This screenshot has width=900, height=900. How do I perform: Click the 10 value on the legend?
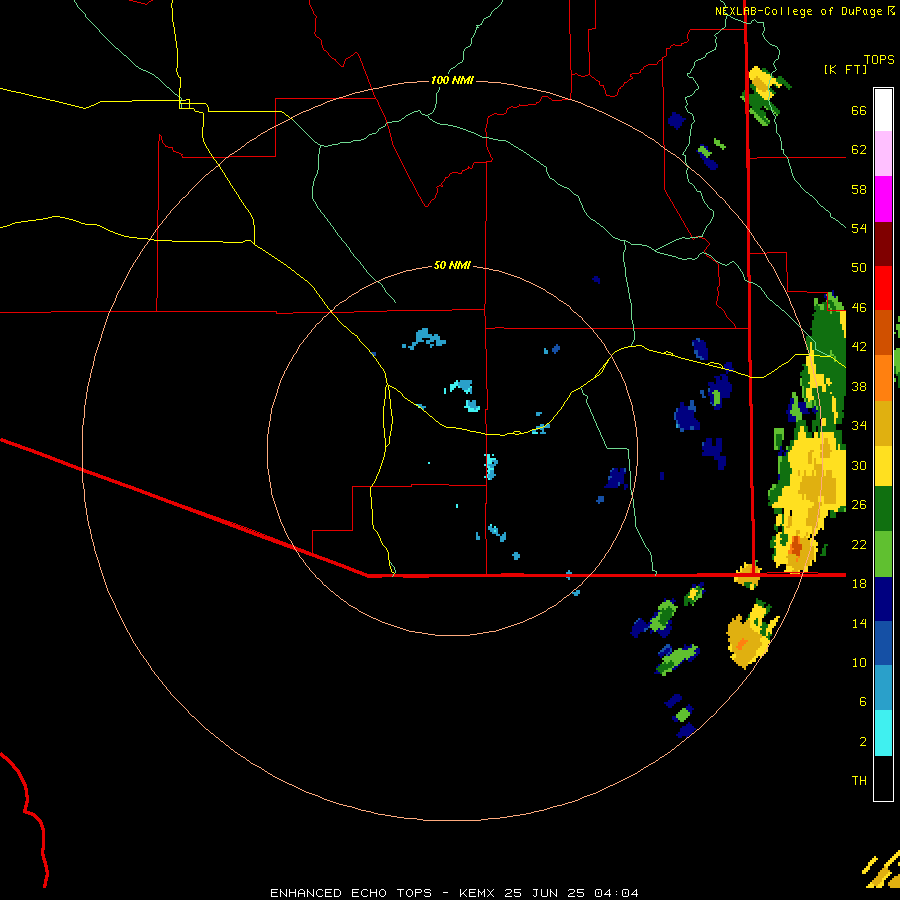click(x=859, y=662)
